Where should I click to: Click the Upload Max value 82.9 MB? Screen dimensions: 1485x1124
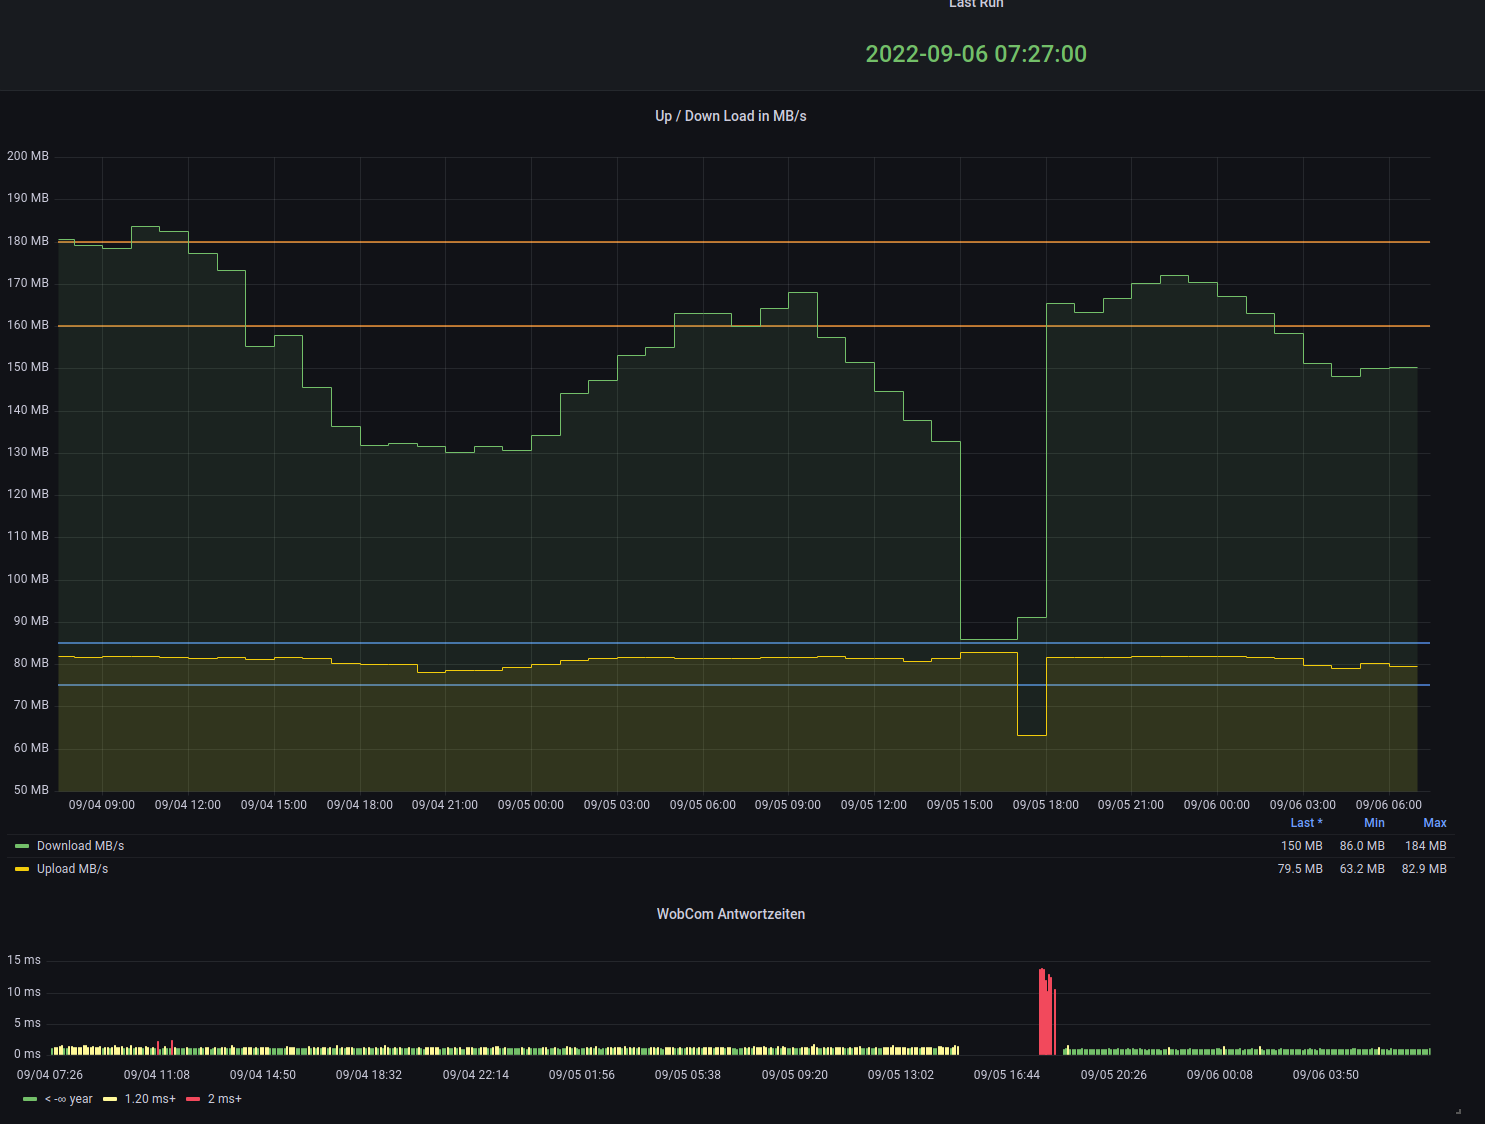pyautogui.click(x=1424, y=869)
